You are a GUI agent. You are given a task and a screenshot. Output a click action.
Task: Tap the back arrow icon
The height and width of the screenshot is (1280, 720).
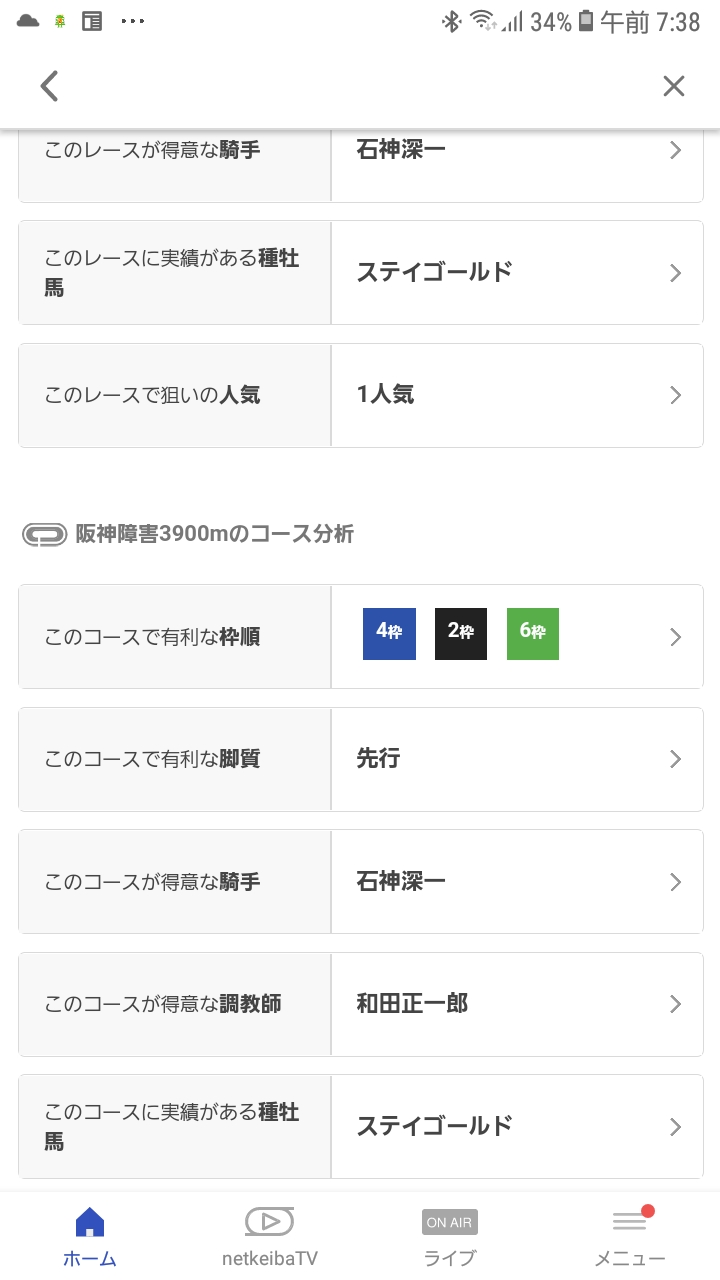50,86
